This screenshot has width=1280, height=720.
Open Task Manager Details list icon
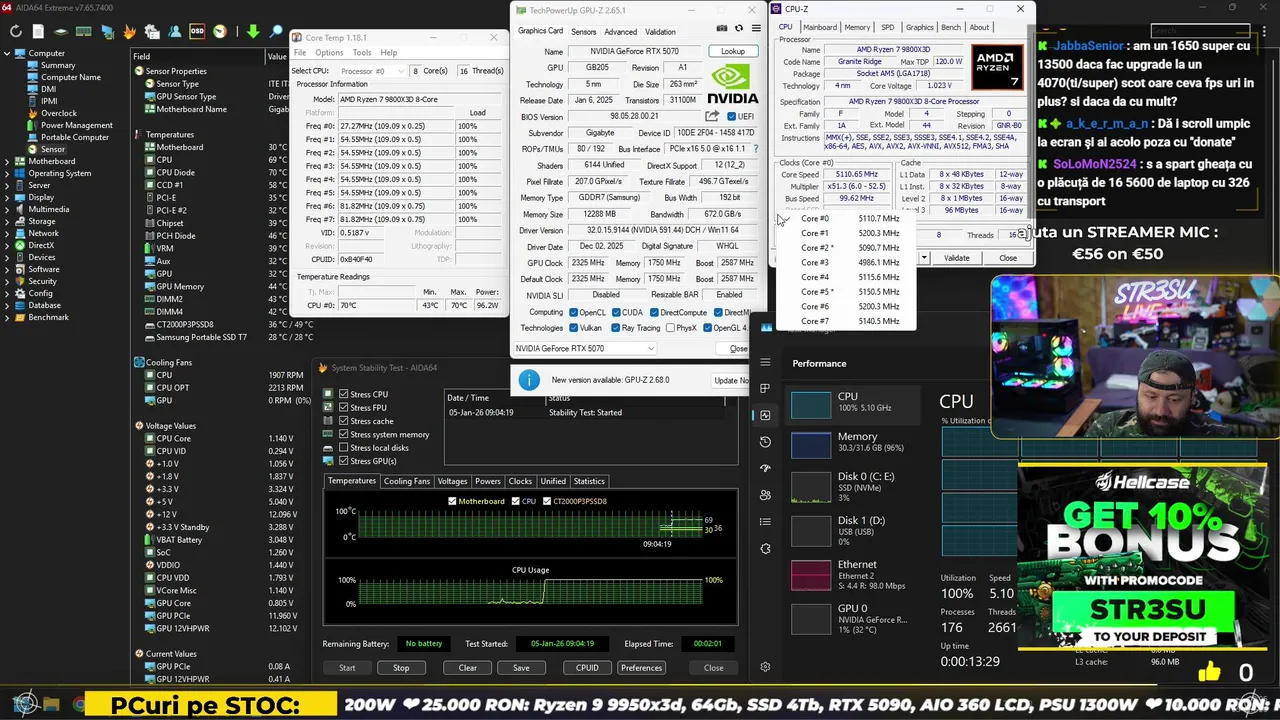pos(765,521)
